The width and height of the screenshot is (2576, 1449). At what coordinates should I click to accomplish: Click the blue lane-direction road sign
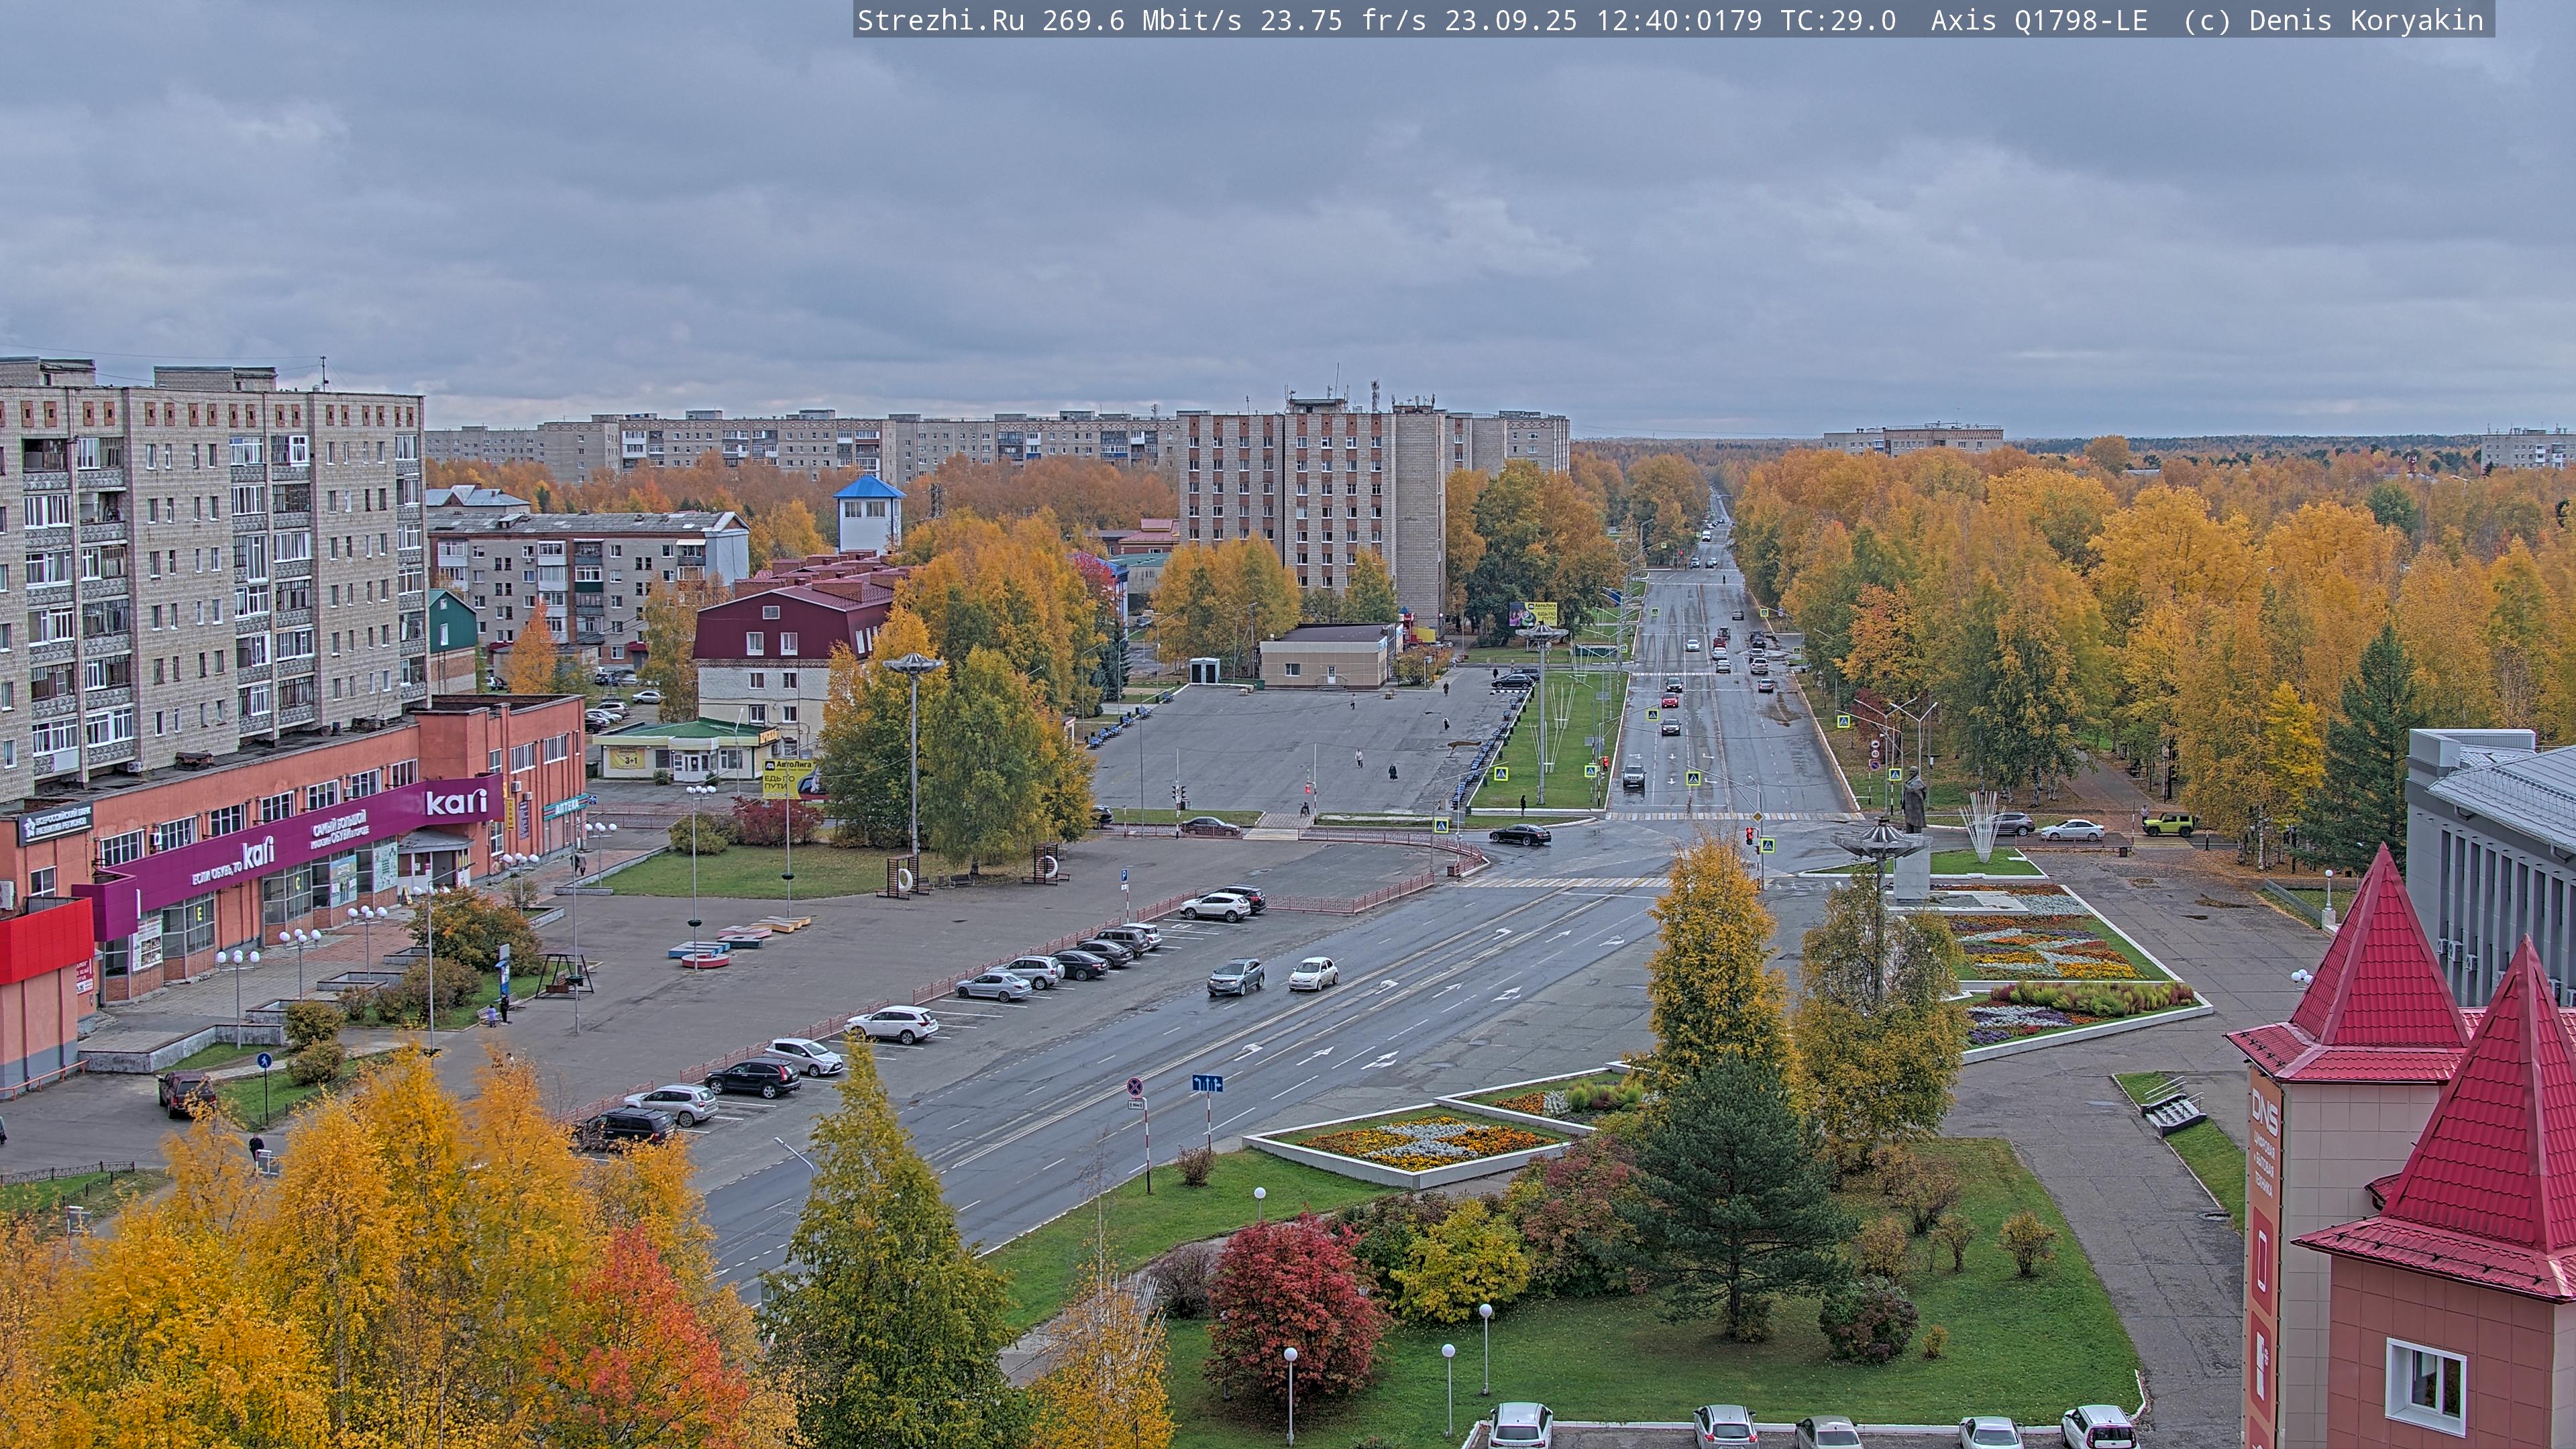[1207, 1083]
